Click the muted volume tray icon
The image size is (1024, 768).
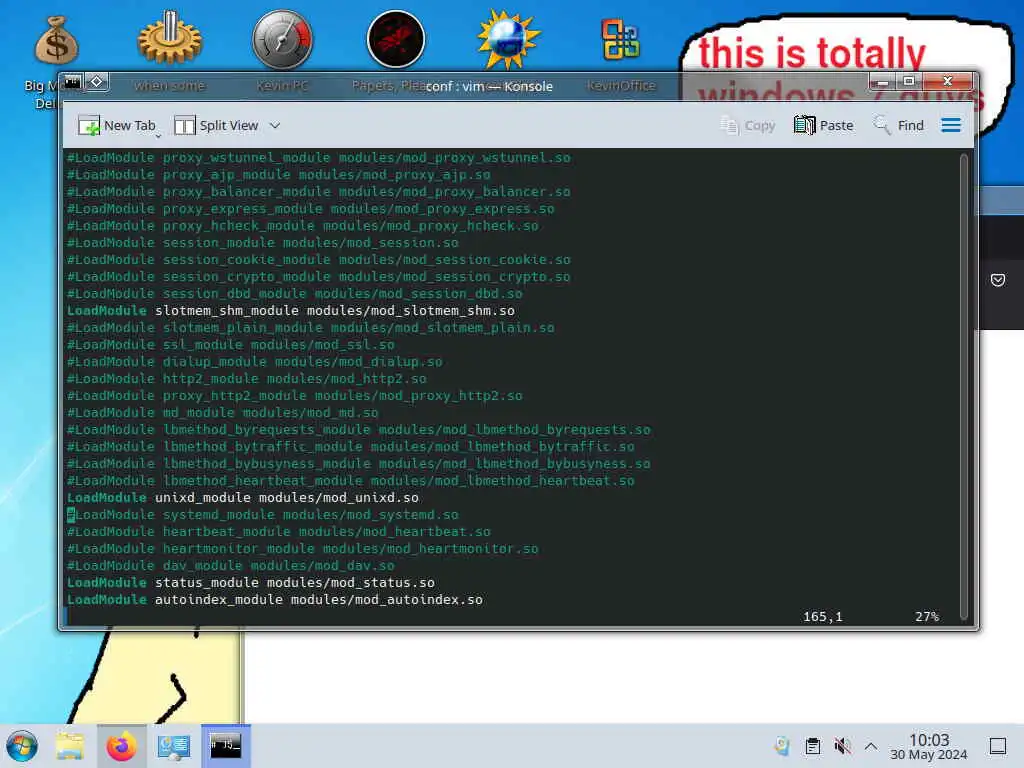click(x=842, y=746)
